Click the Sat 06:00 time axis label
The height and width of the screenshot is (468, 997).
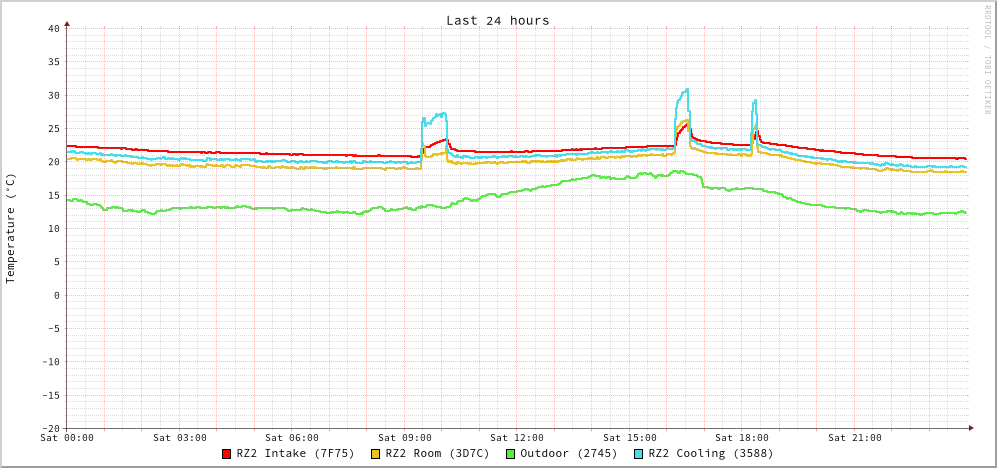(x=292, y=438)
